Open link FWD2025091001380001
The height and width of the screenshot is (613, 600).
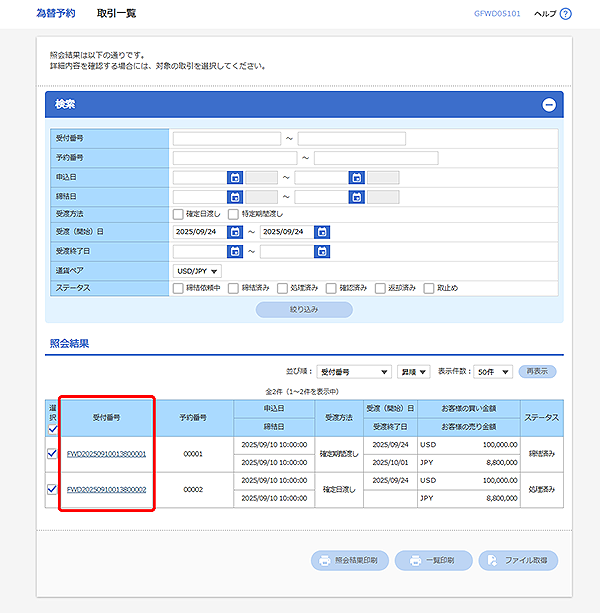pos(106,454)
